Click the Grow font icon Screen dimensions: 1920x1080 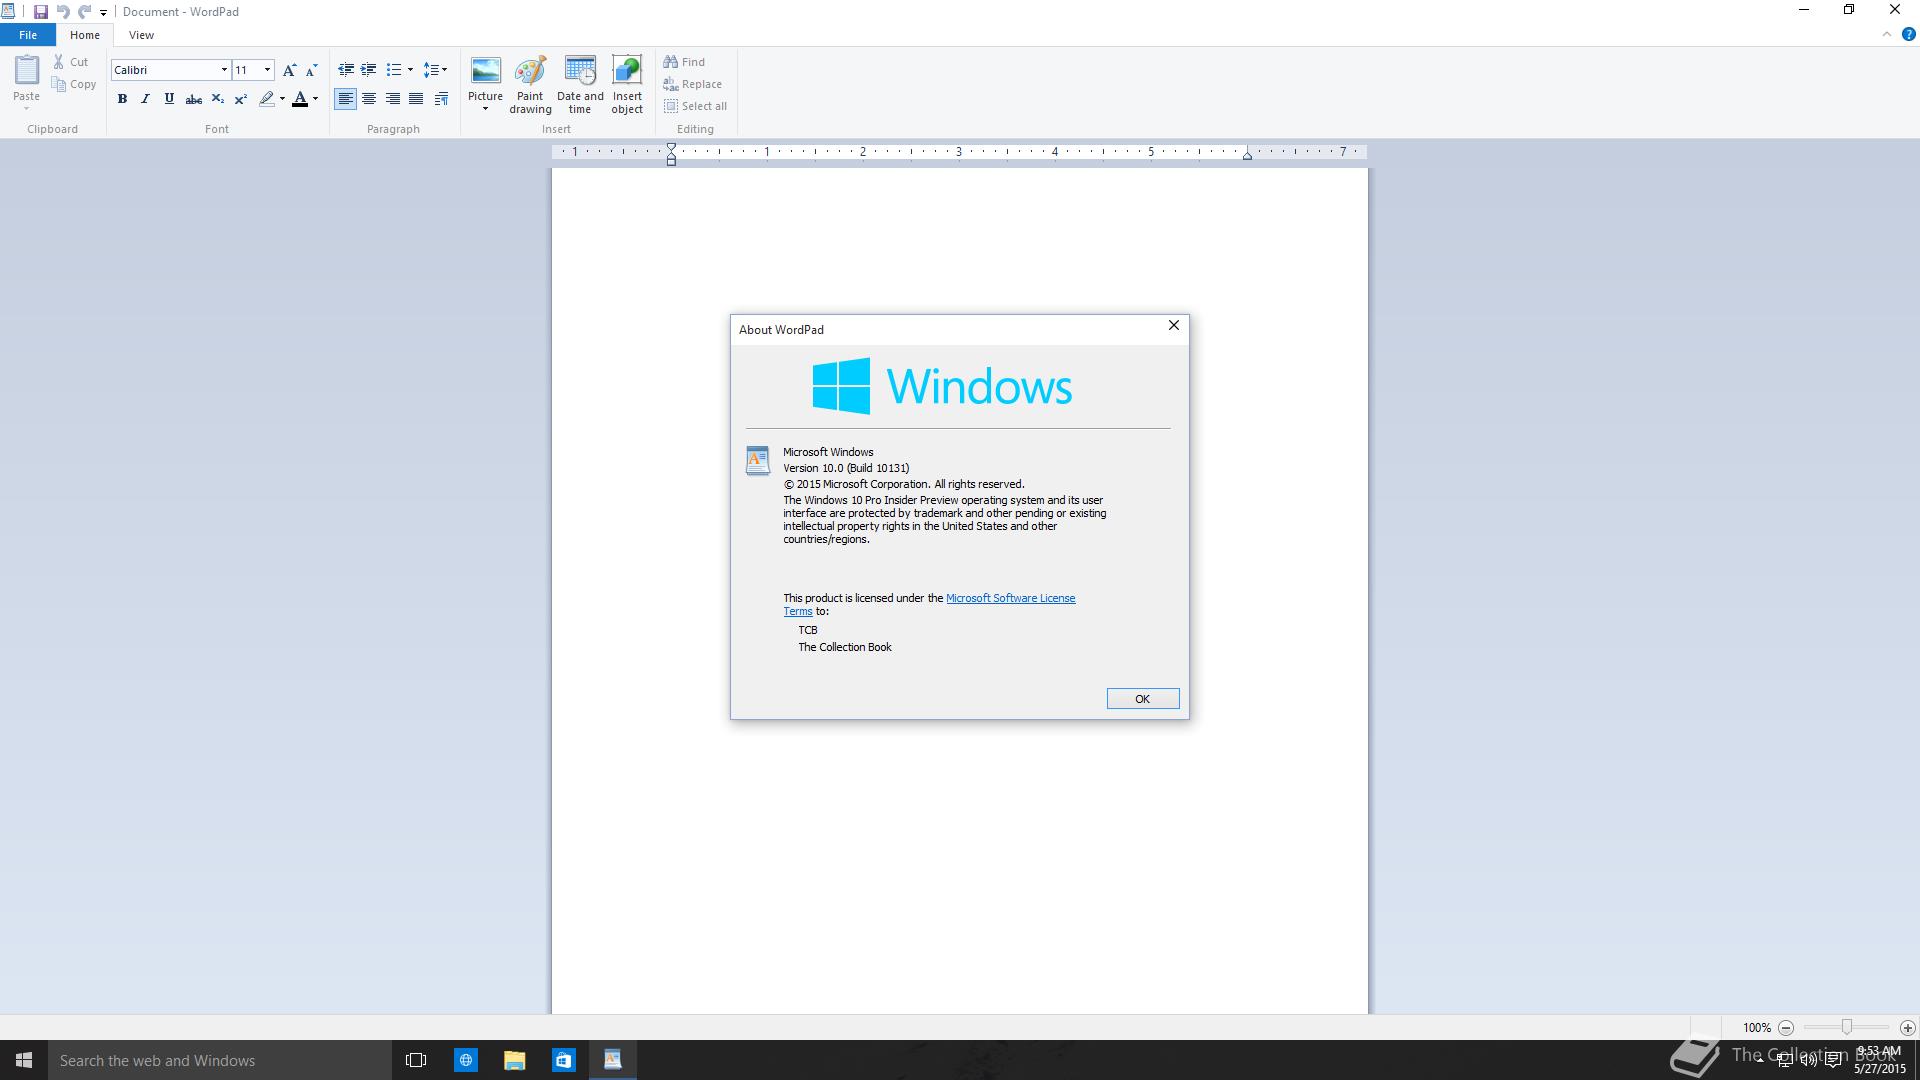click(289, 70)
